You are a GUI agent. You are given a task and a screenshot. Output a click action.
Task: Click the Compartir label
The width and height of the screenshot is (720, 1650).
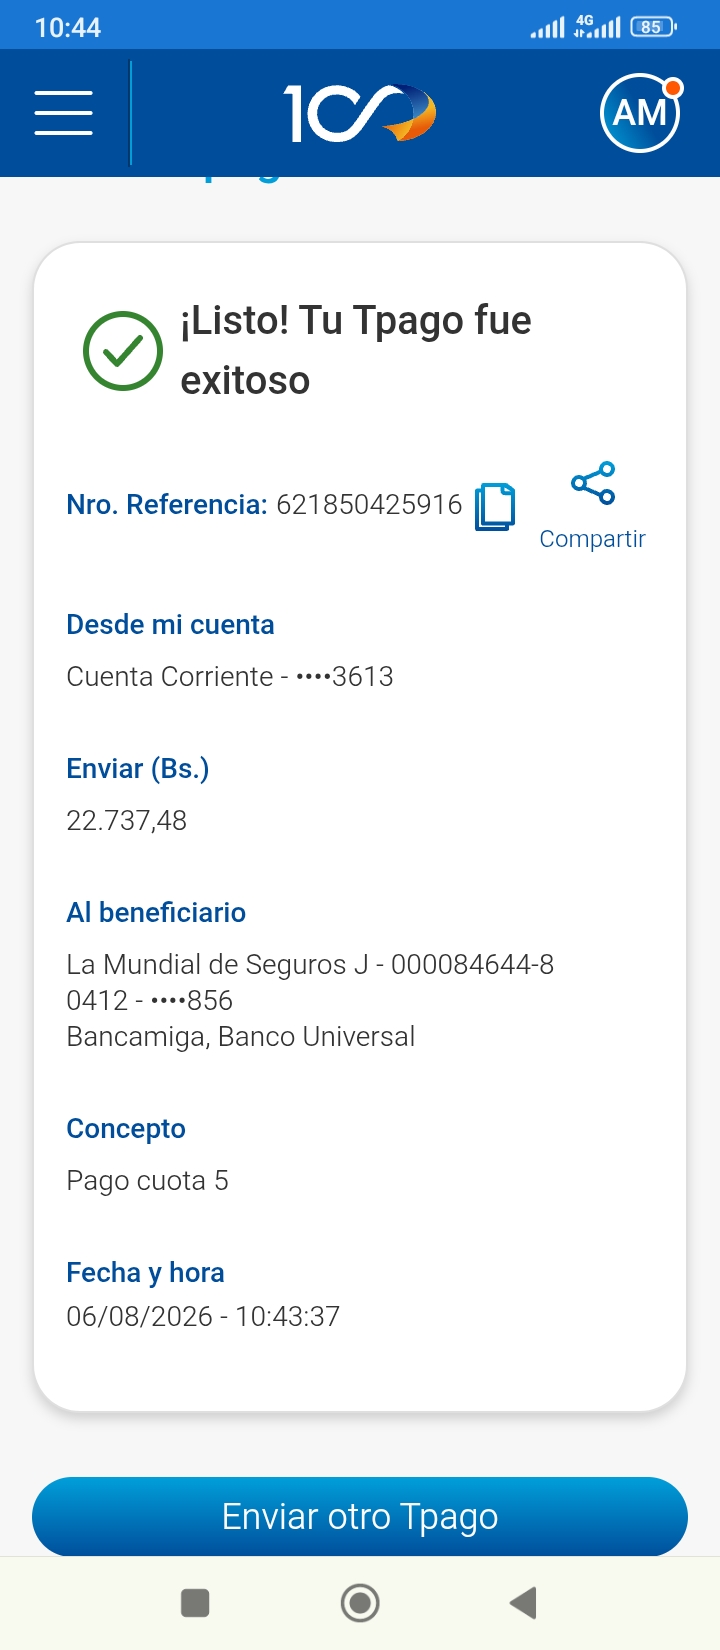[x=593, y=539]
